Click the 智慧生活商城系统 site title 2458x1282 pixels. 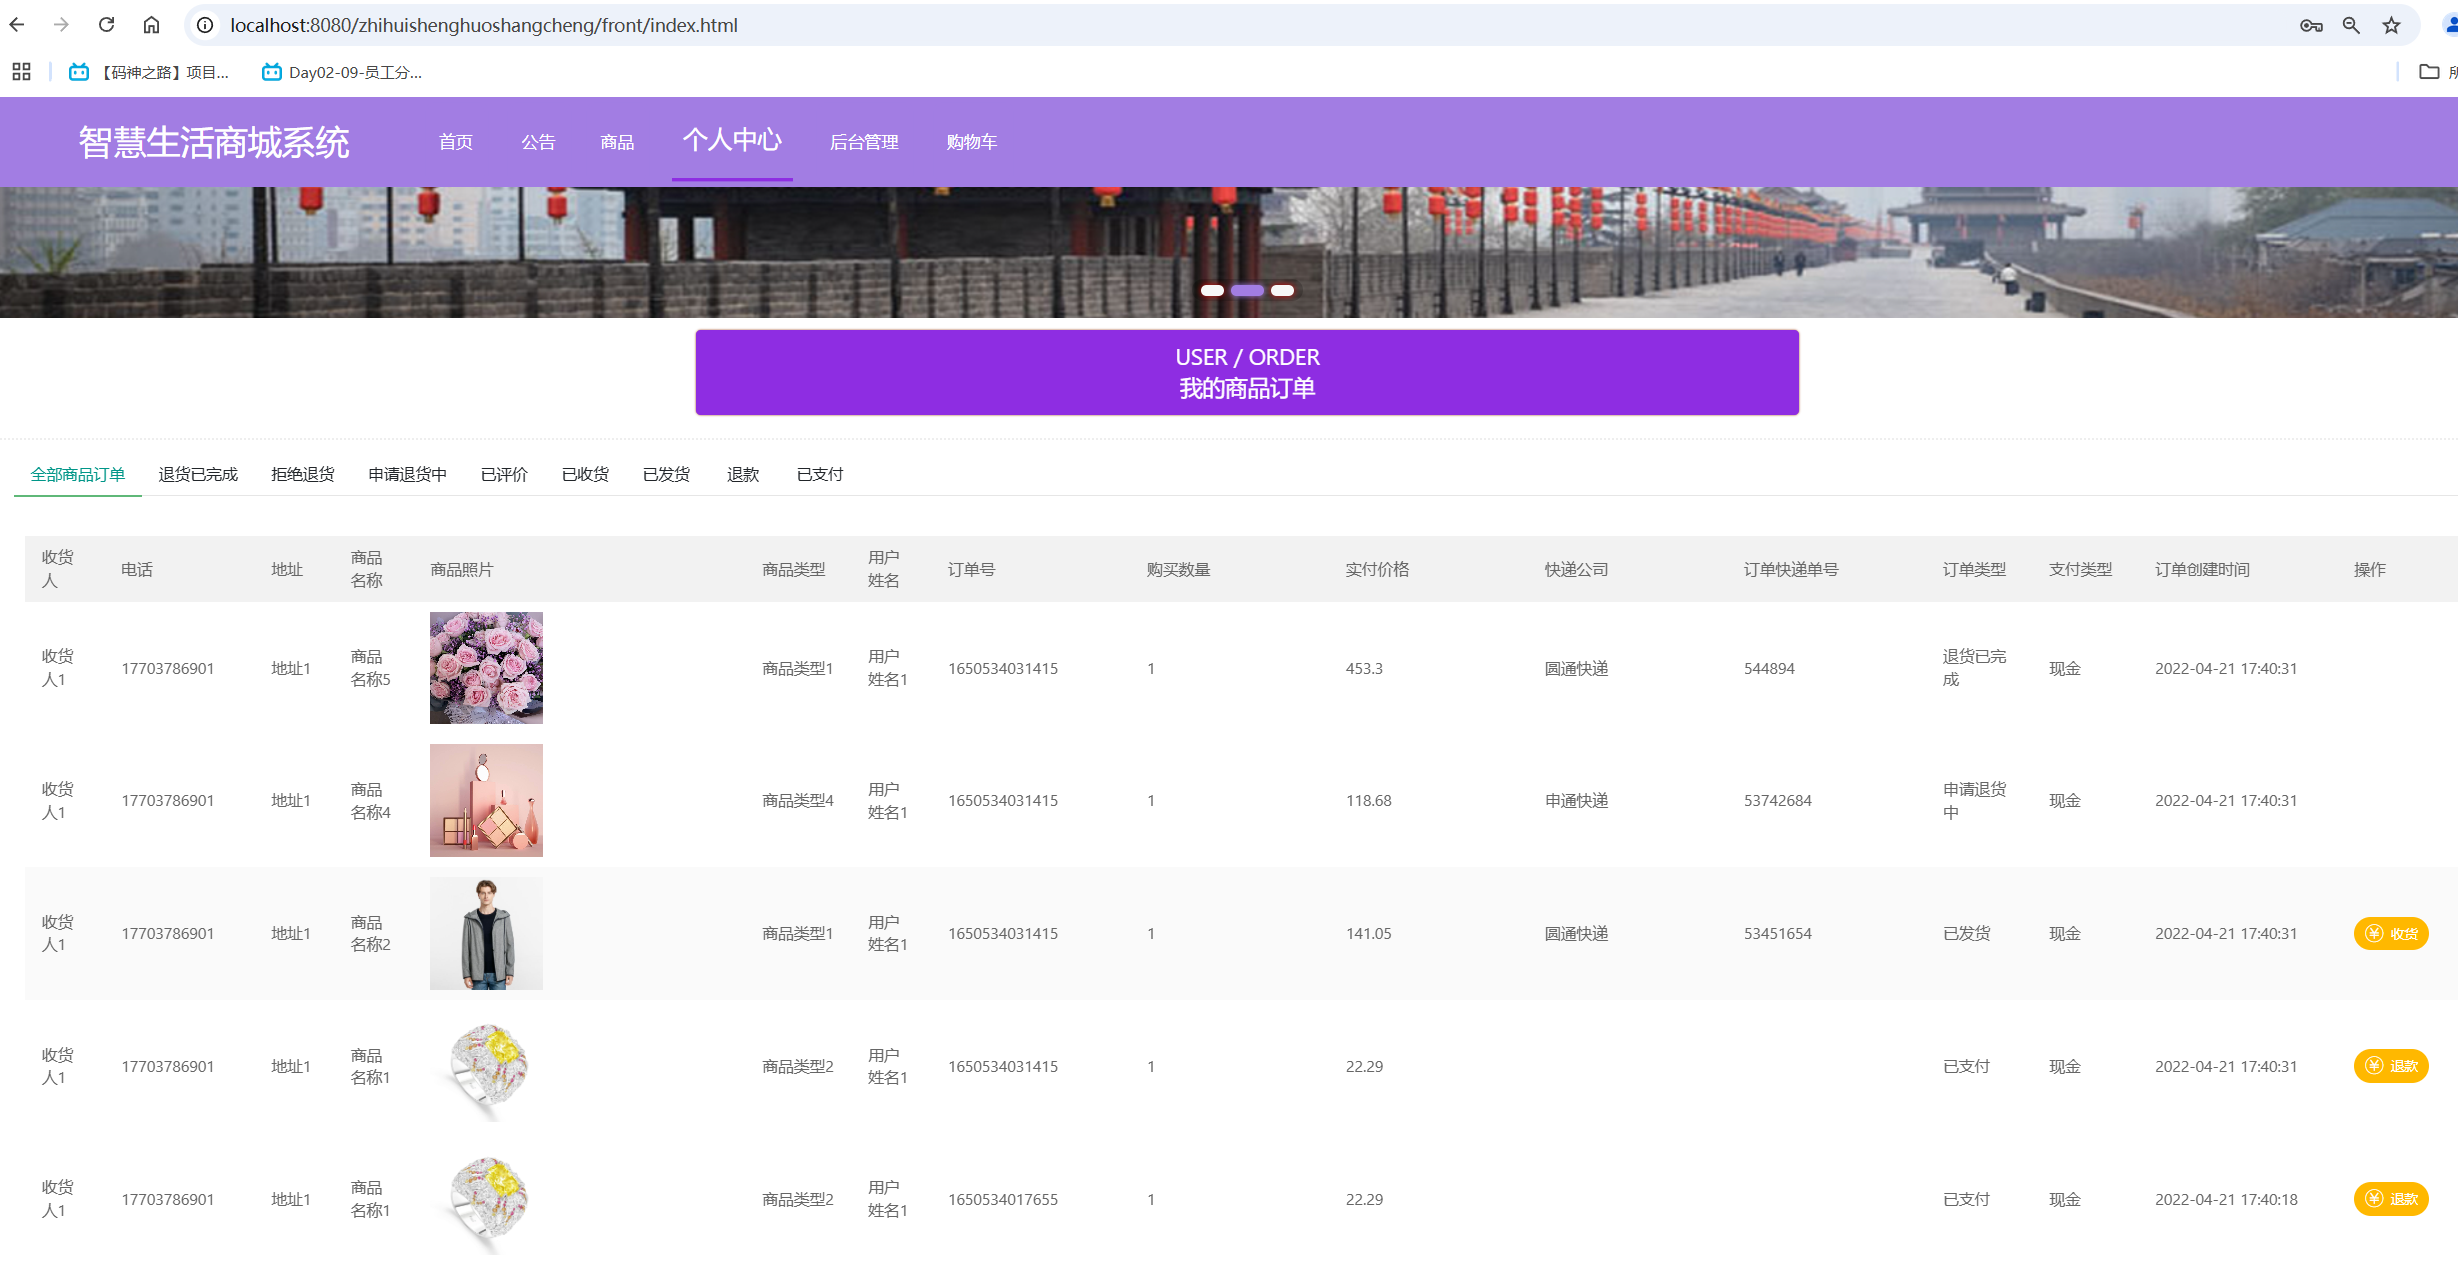tap(214, 143)
